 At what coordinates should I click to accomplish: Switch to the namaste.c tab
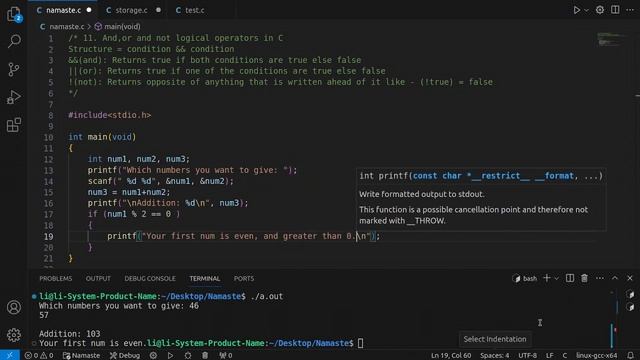(x=63, y=10)
